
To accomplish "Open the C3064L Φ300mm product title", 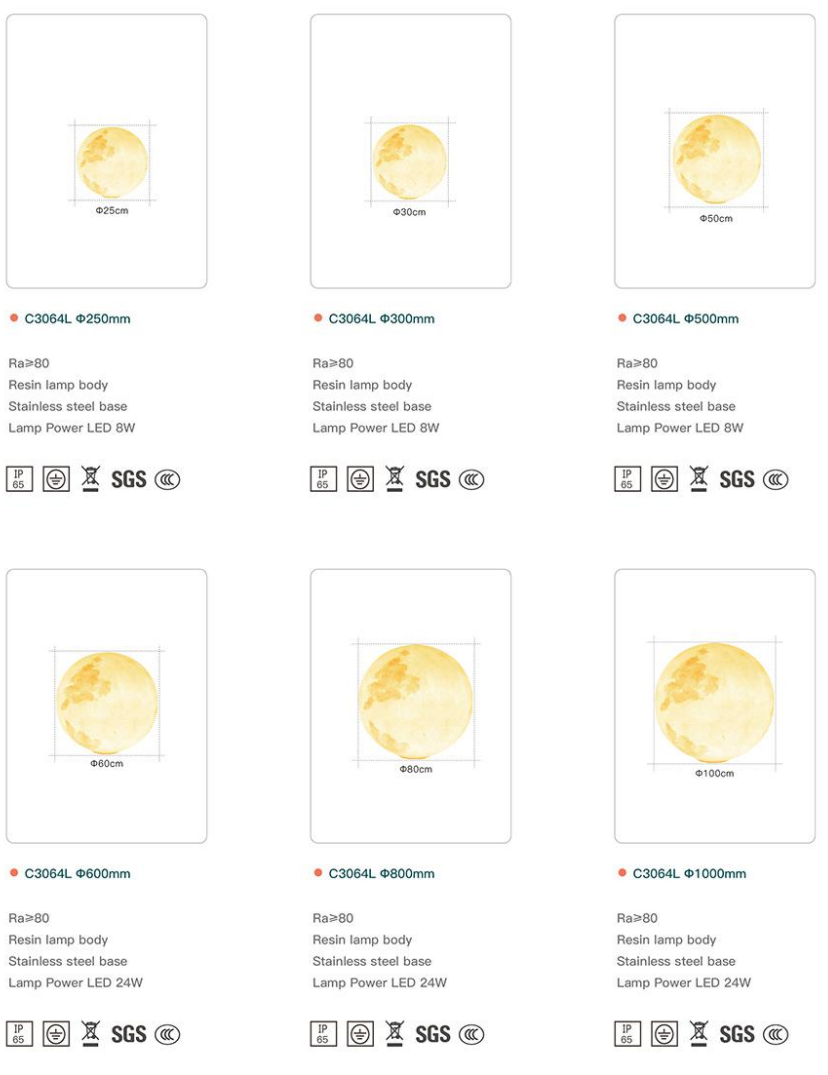I will coord(381,319).
